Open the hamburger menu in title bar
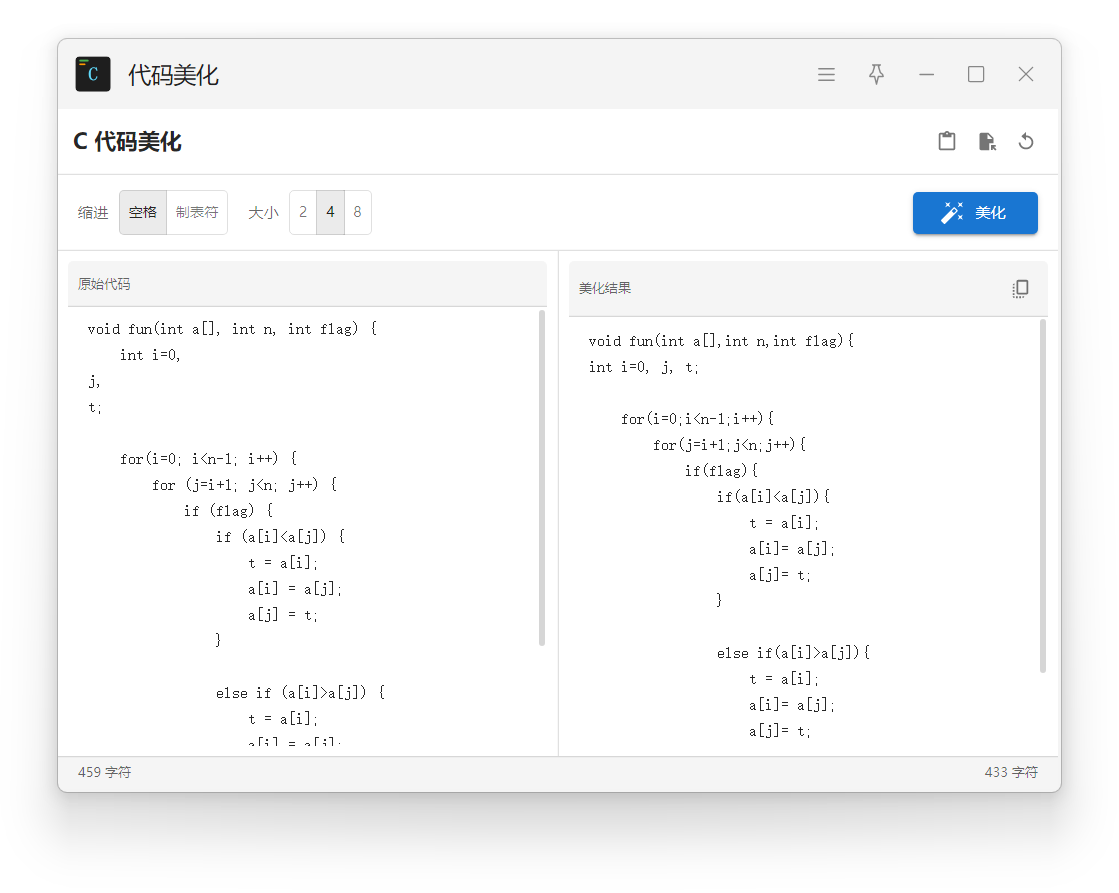This screenshot has height=893, width=1119. [826, 75]
